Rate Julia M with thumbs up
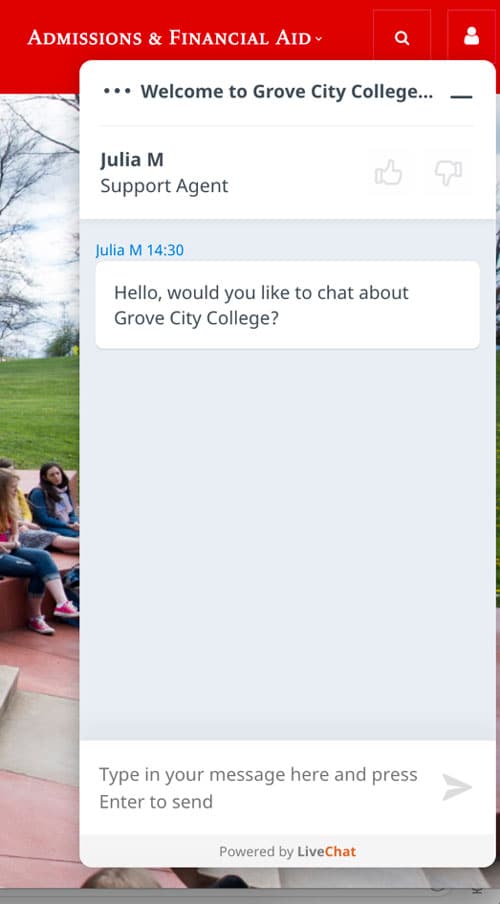 tap(389, 172)
